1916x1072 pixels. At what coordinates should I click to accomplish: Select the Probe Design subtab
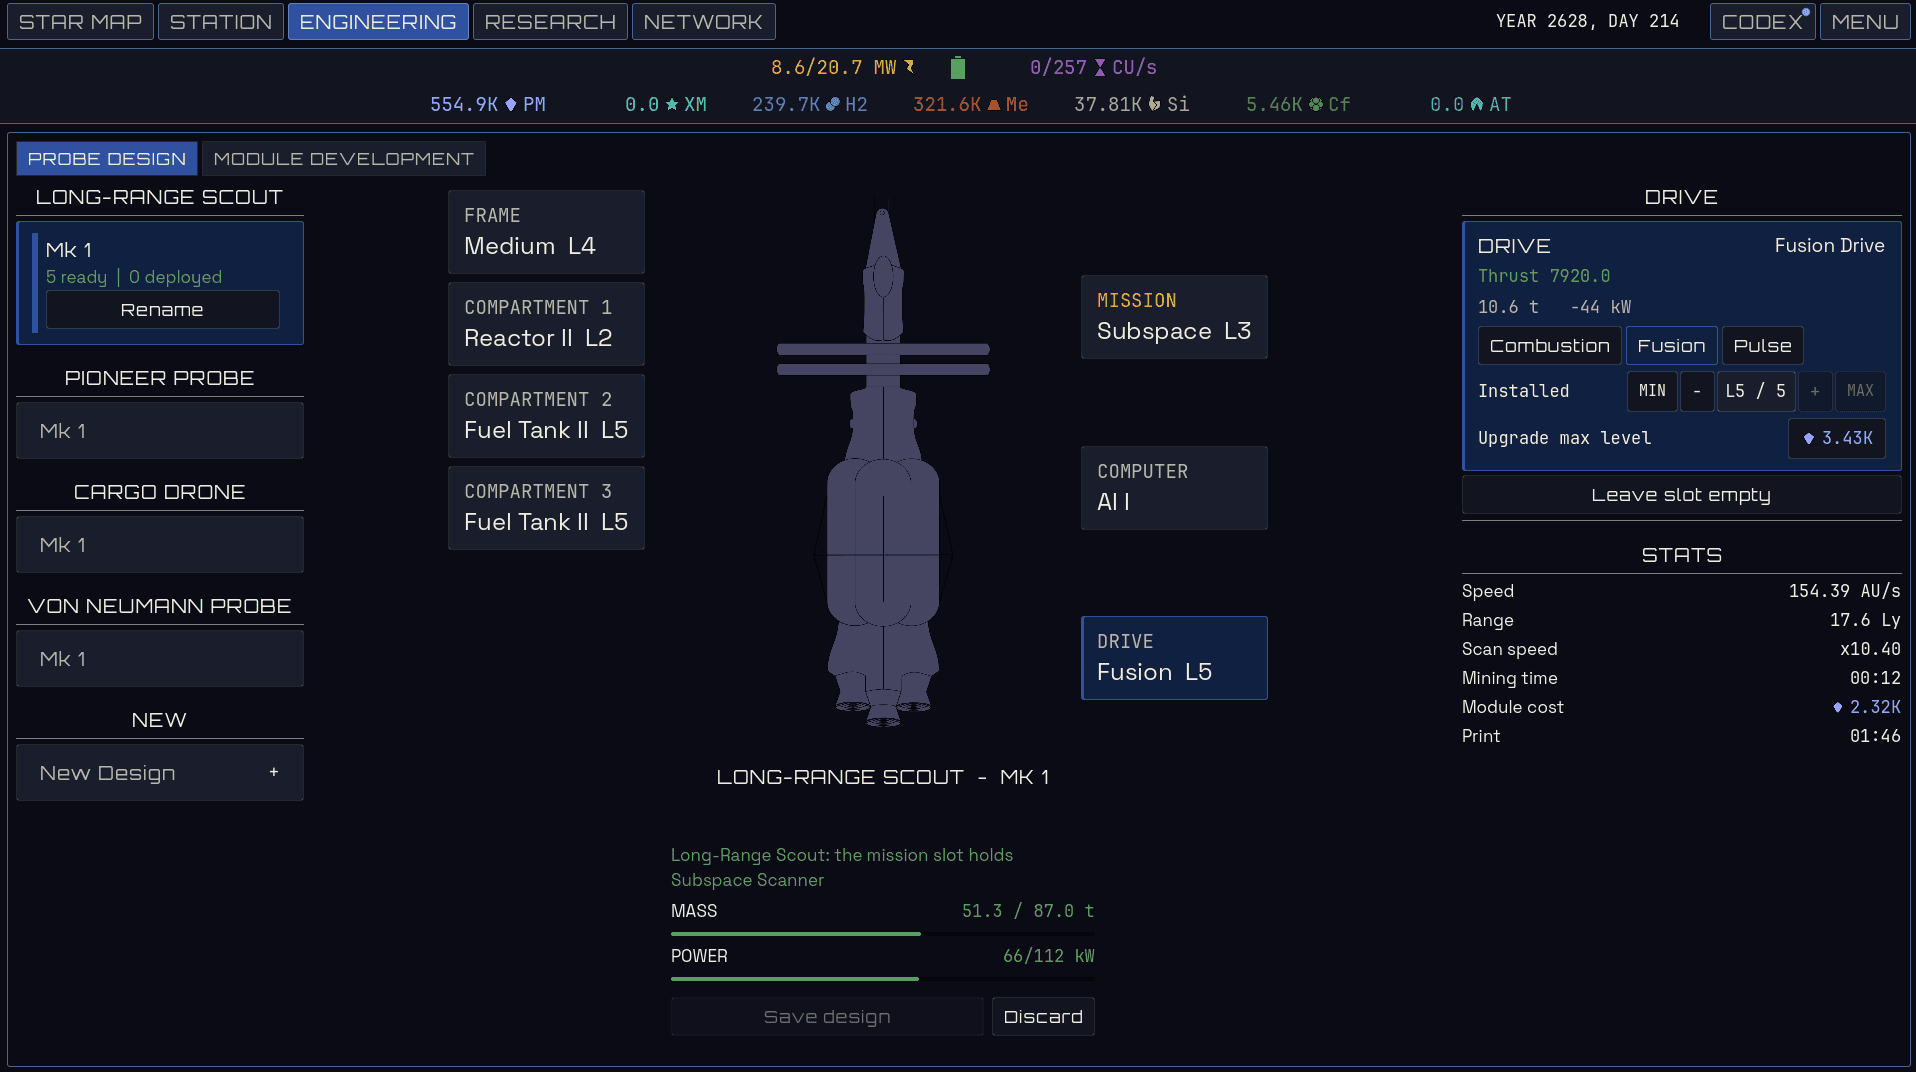107,159
